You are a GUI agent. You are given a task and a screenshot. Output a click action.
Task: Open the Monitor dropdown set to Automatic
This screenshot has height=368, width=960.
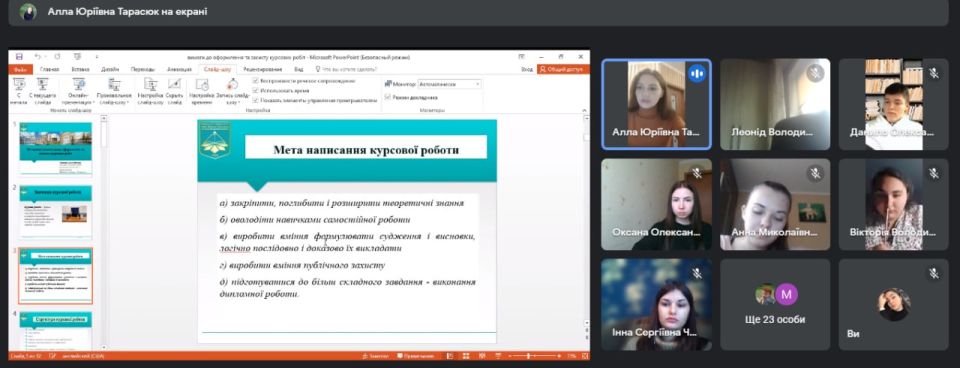[450, 84]
